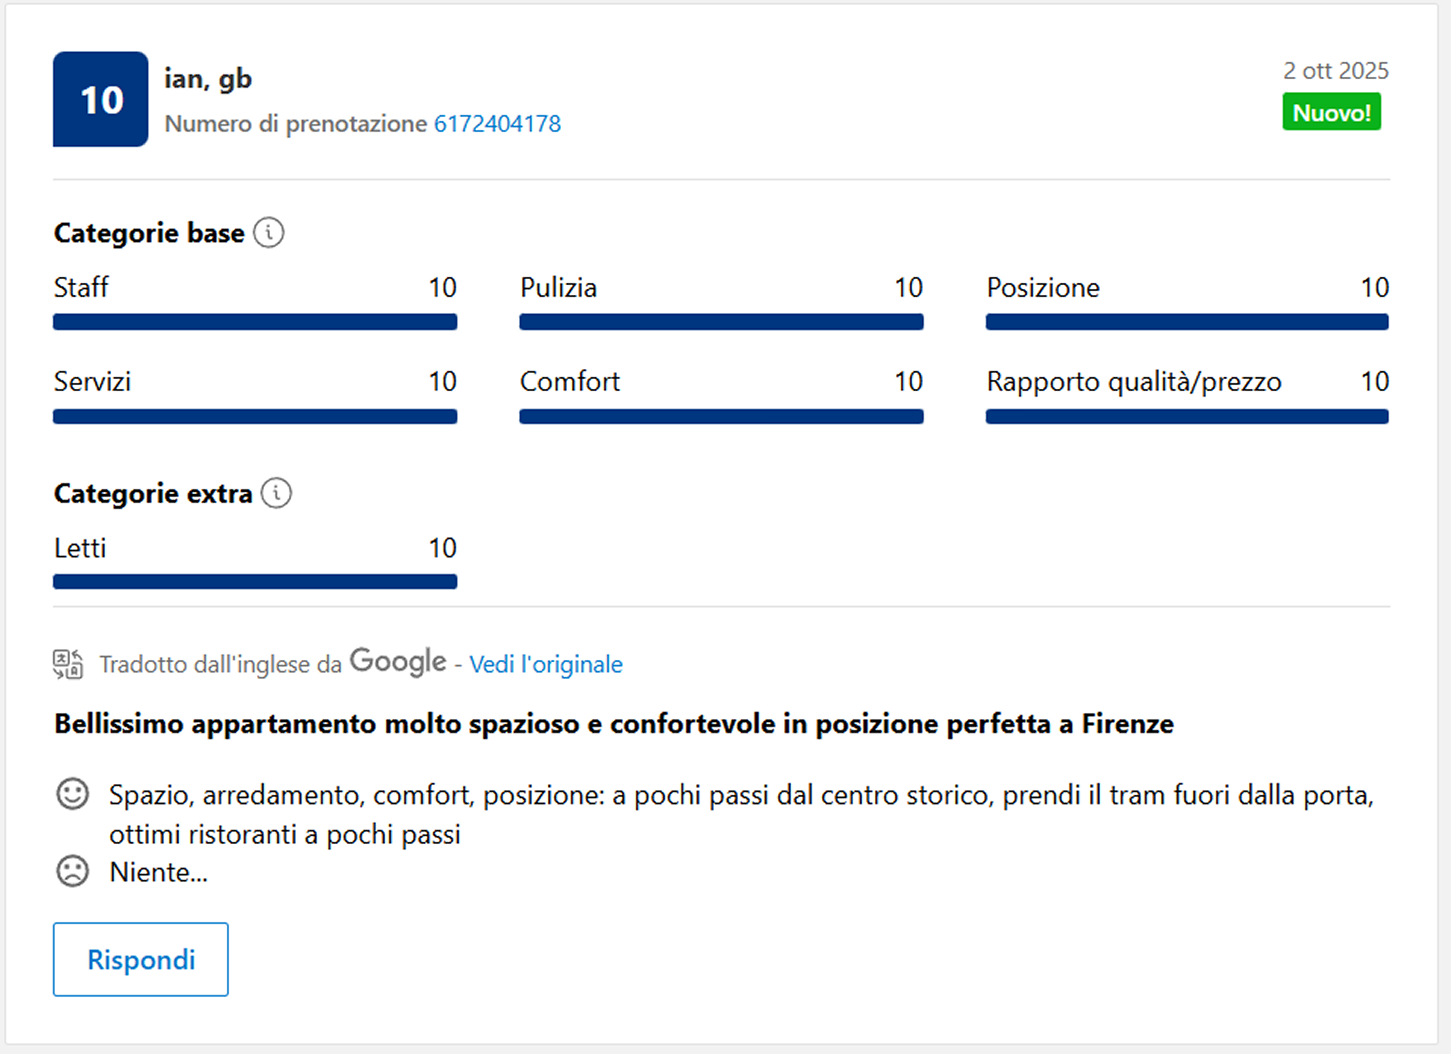Click the green Nuovo! badge

pyautogui.click(x=1331, y=112)
